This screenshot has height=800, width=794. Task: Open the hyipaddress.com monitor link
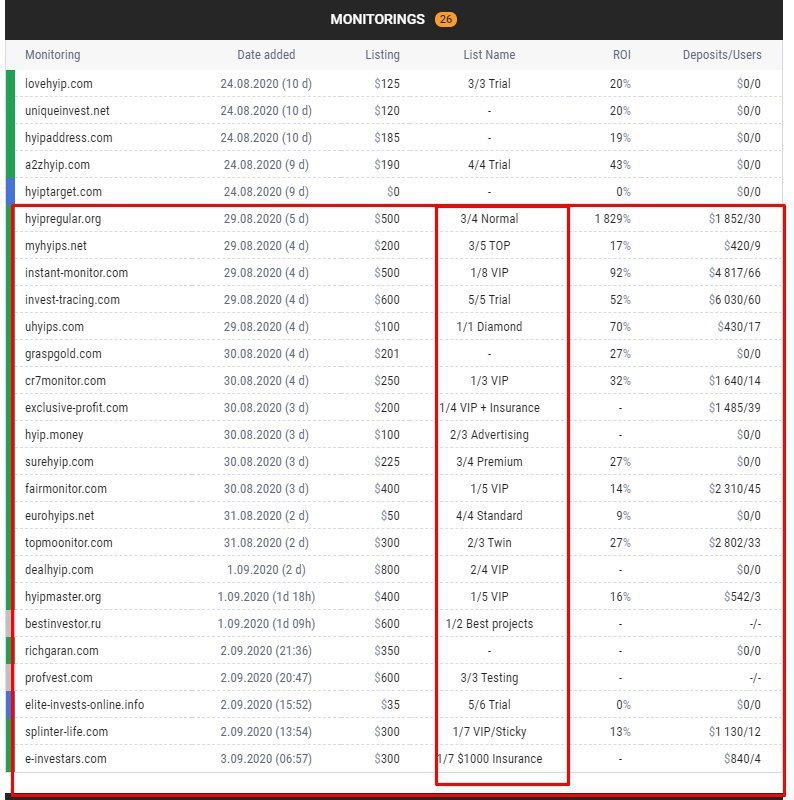pyautogui.click(x=68, y=138)
